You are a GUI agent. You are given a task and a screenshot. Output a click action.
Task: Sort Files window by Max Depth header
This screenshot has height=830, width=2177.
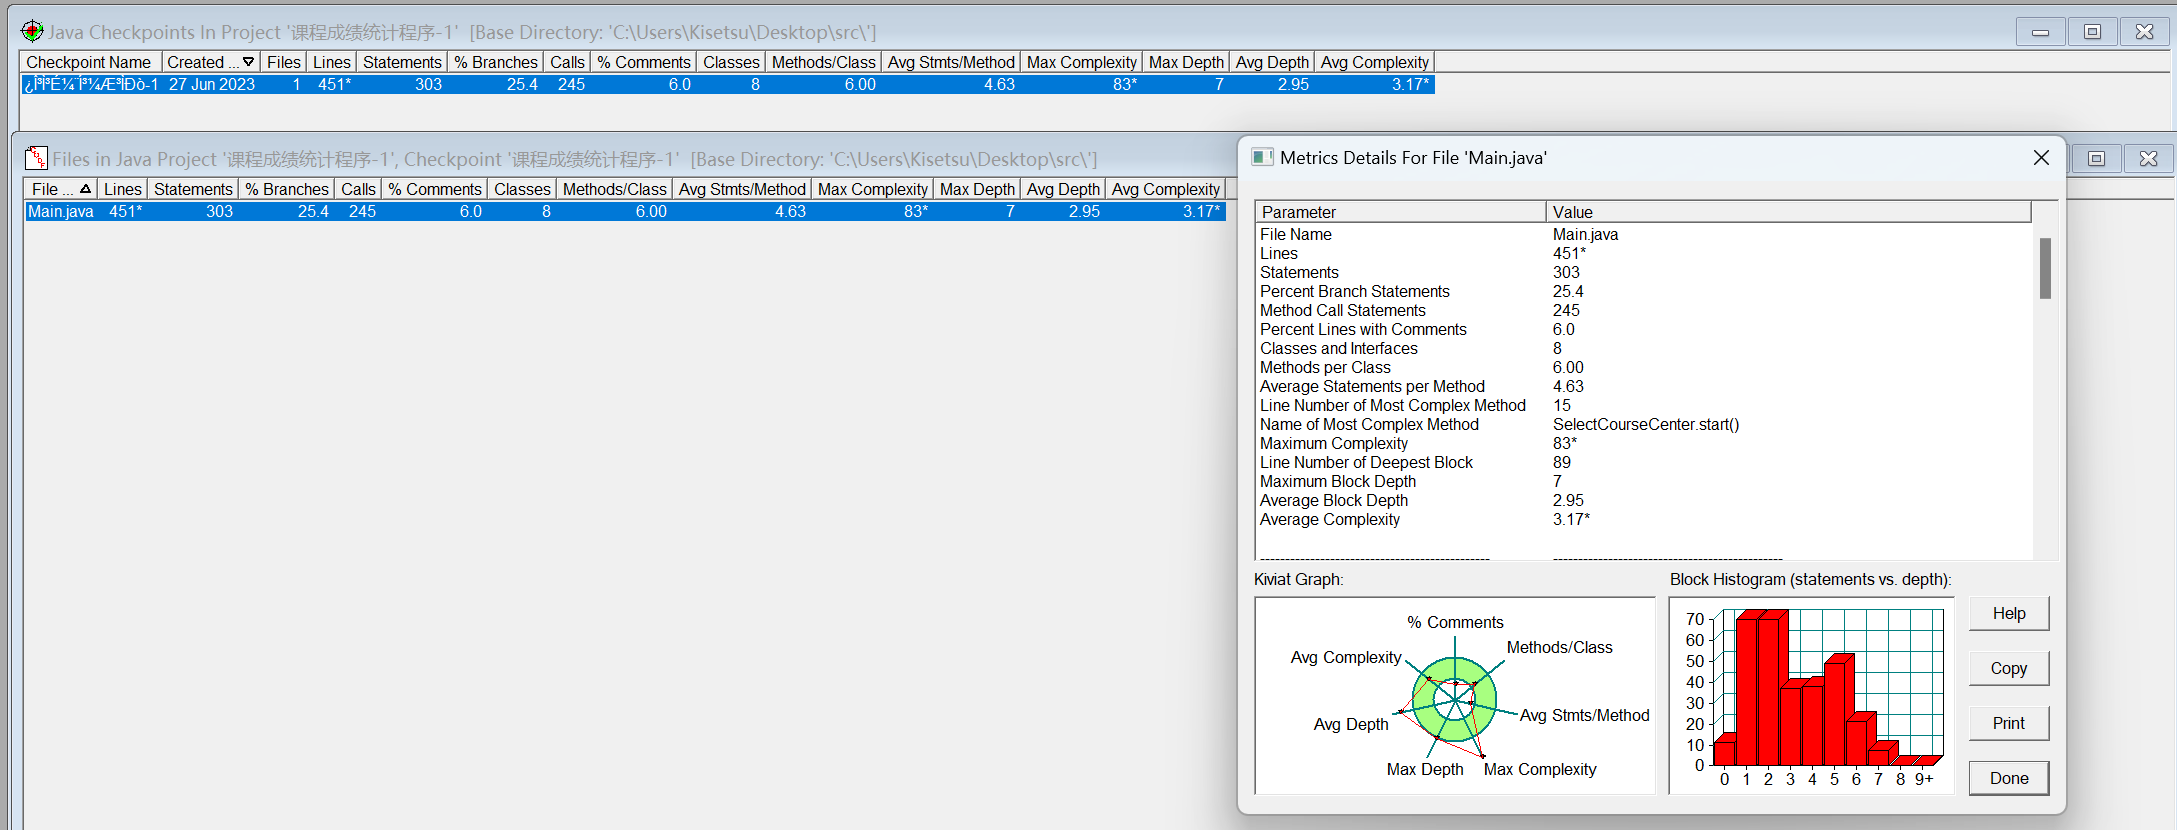click(977, 189)
